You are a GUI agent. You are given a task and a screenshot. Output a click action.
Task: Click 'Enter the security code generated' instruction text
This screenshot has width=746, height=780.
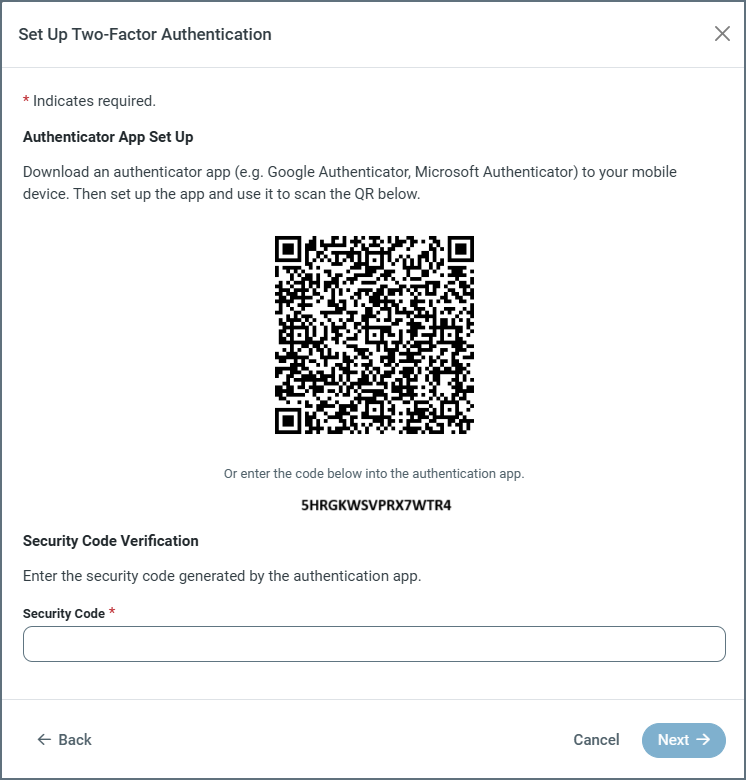click(x=222, y=576)
